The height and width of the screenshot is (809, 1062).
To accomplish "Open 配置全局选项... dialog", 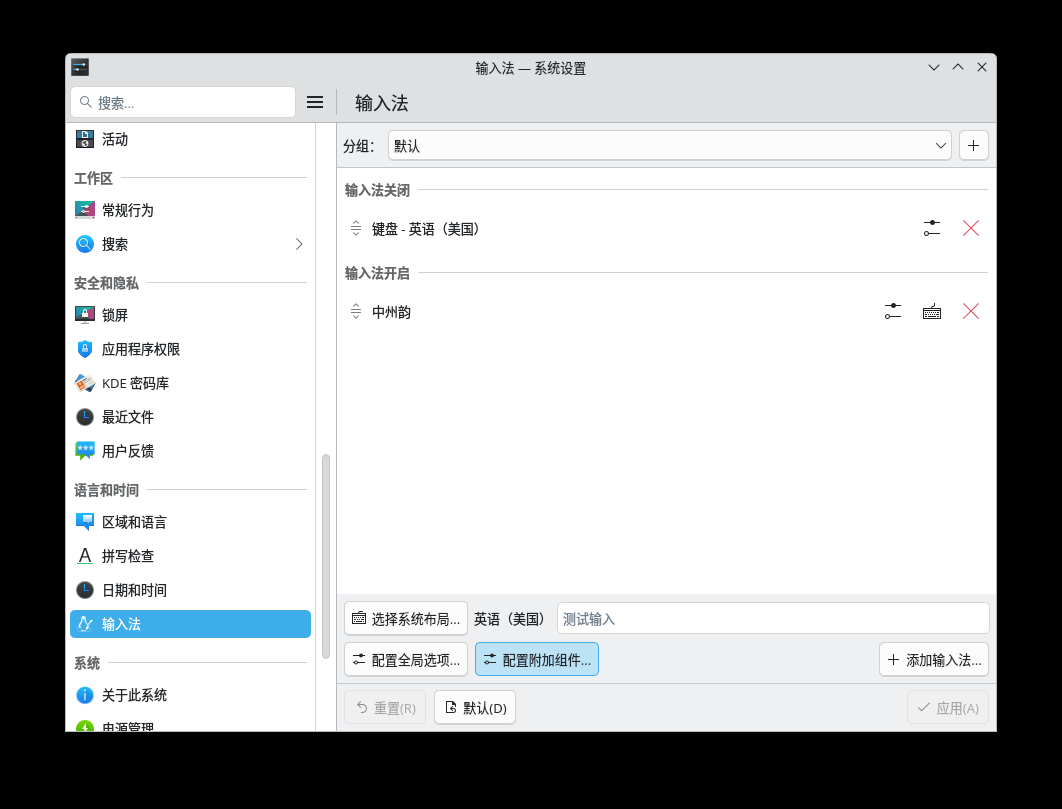I will click(405, 660).
